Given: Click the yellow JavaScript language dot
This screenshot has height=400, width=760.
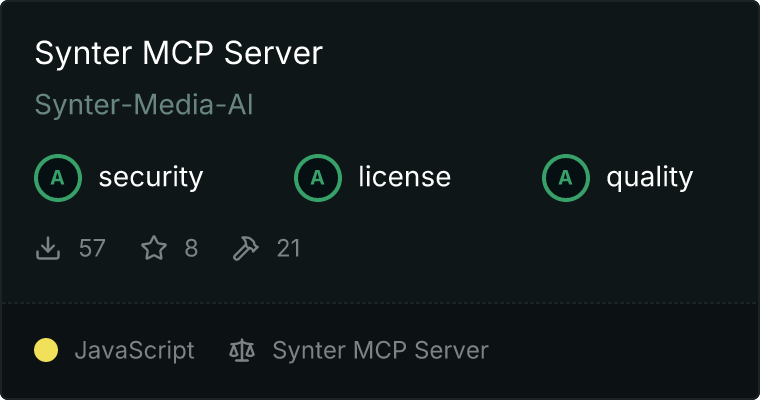Looking at the screenshot, I should (x=46, y=350).
